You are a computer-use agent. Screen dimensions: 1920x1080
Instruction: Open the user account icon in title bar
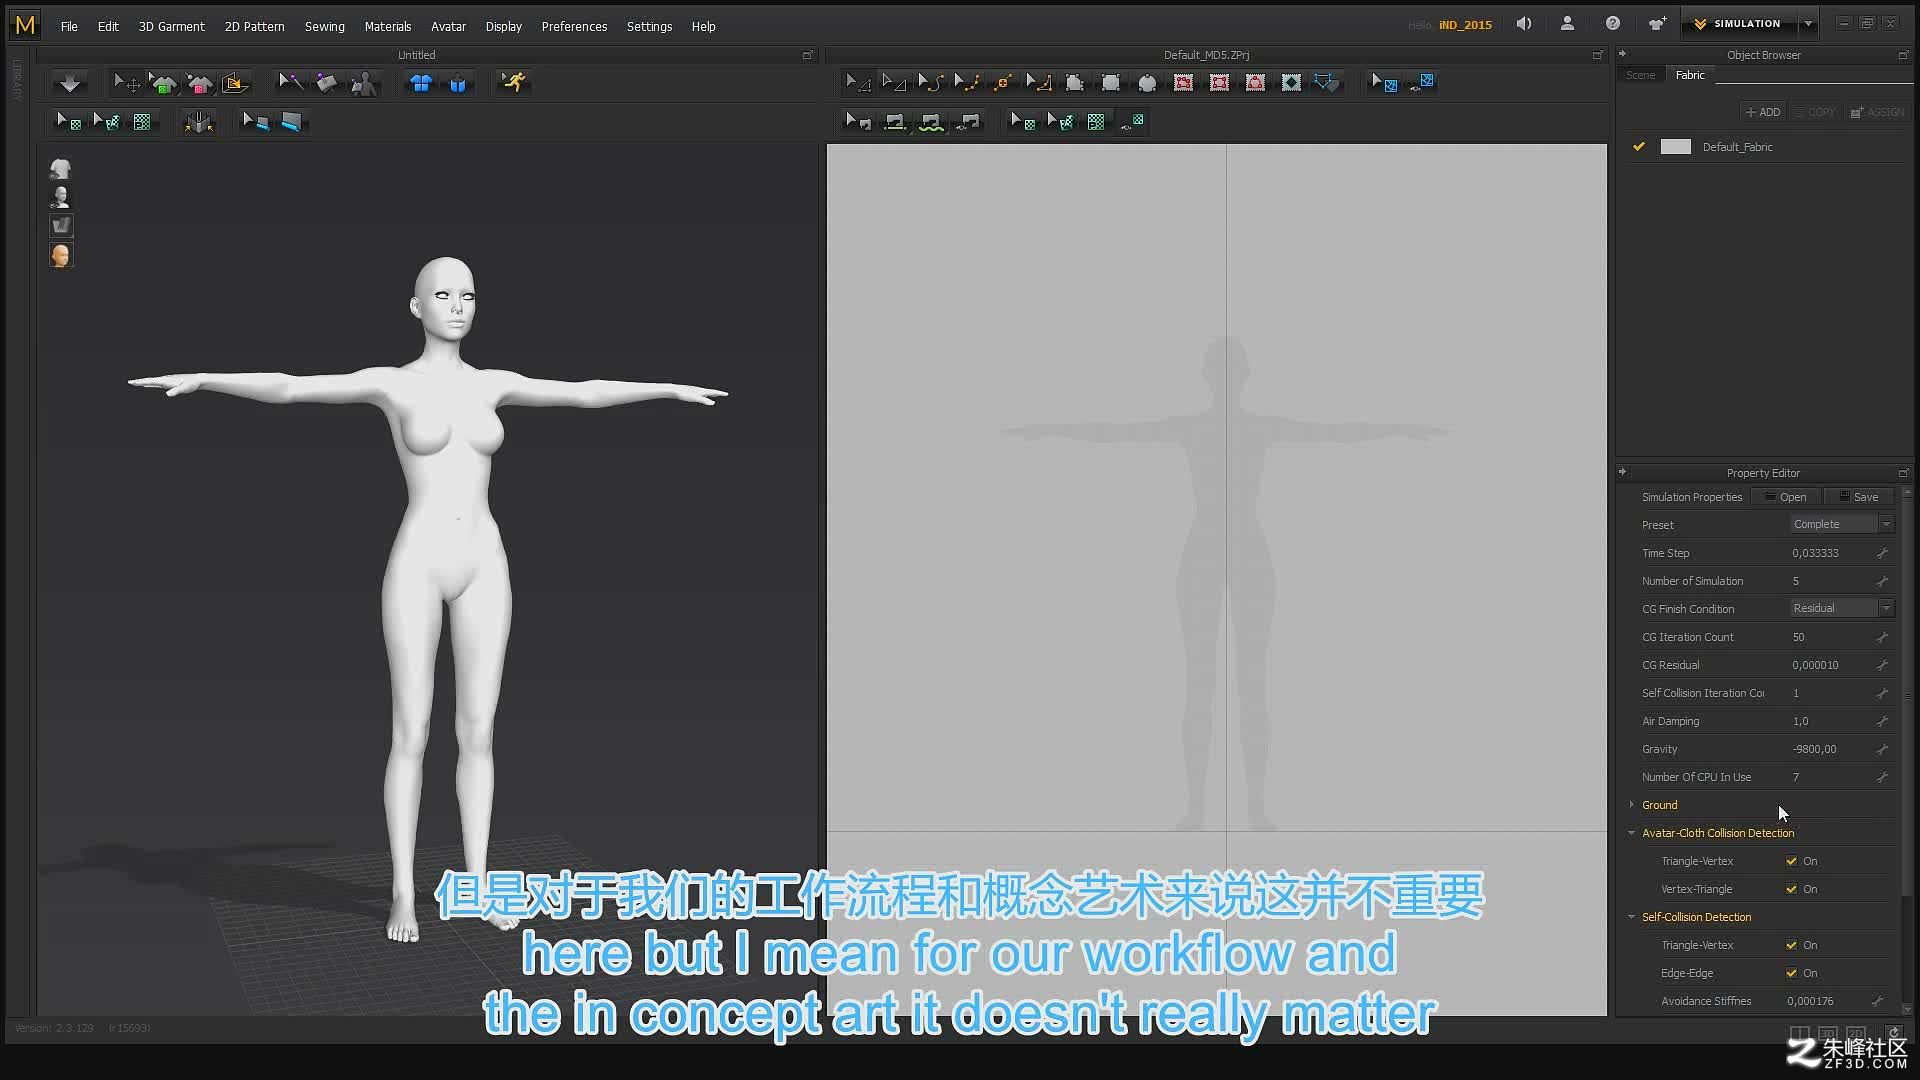1567,24
